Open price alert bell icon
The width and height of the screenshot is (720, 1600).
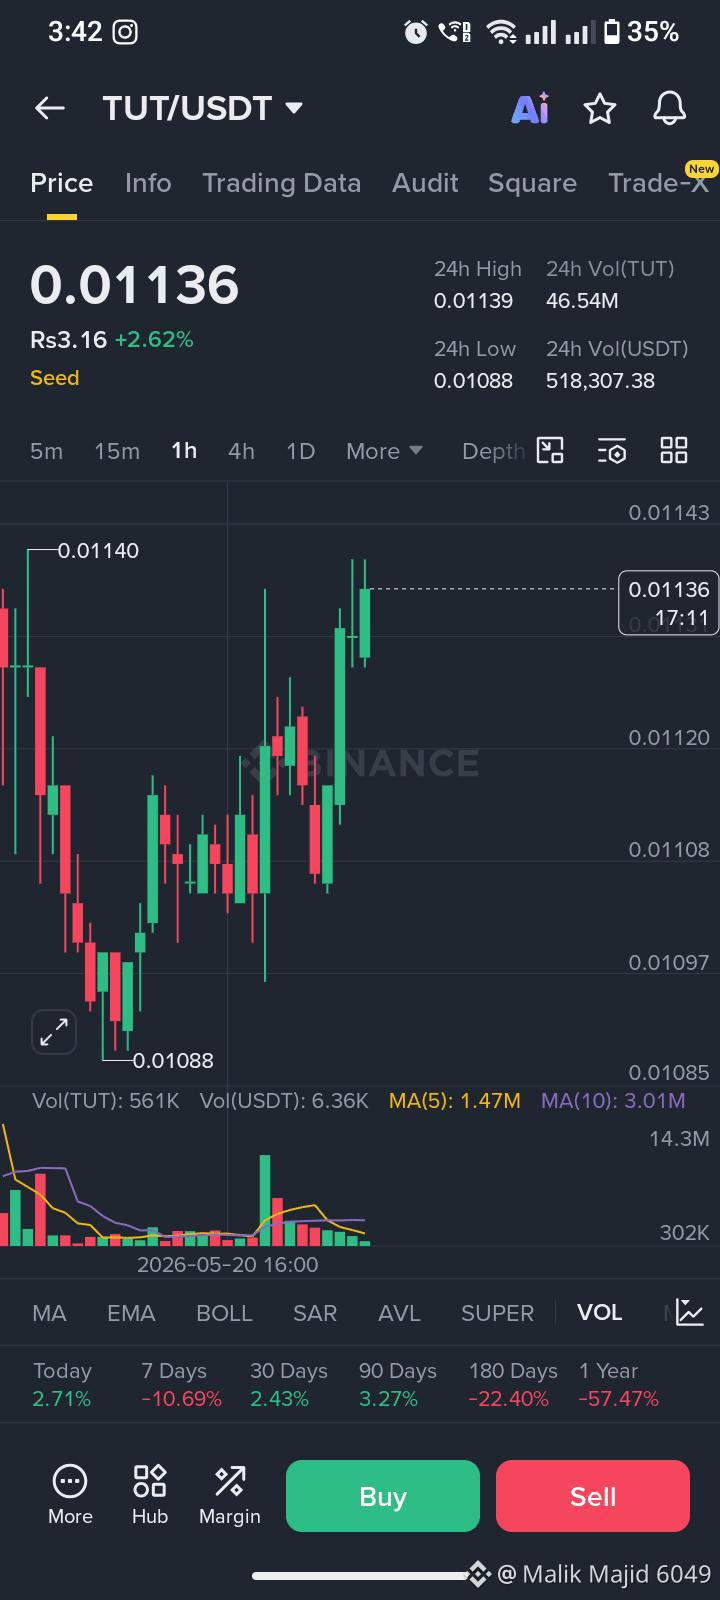click(x=669, y=108)
